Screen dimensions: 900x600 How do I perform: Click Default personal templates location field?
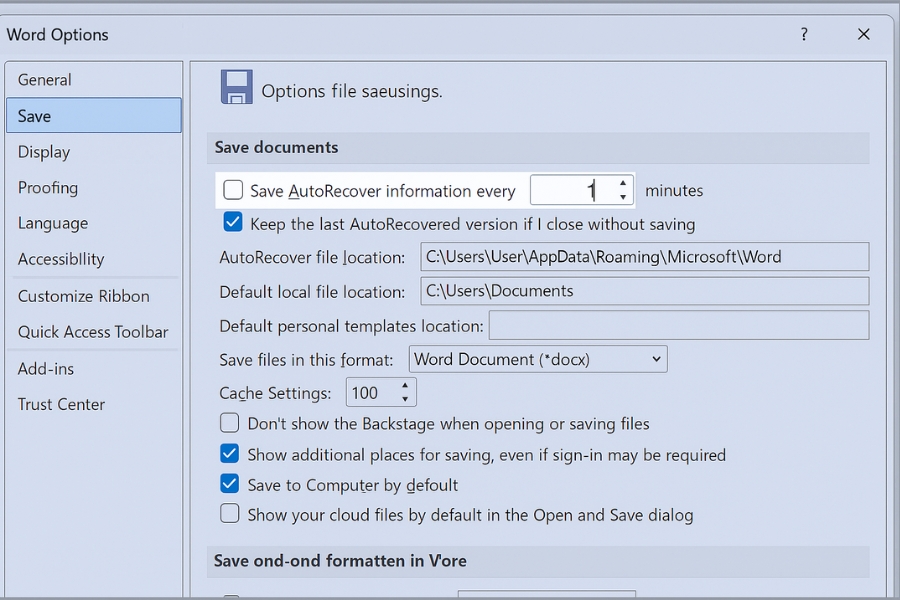[678, 326]
